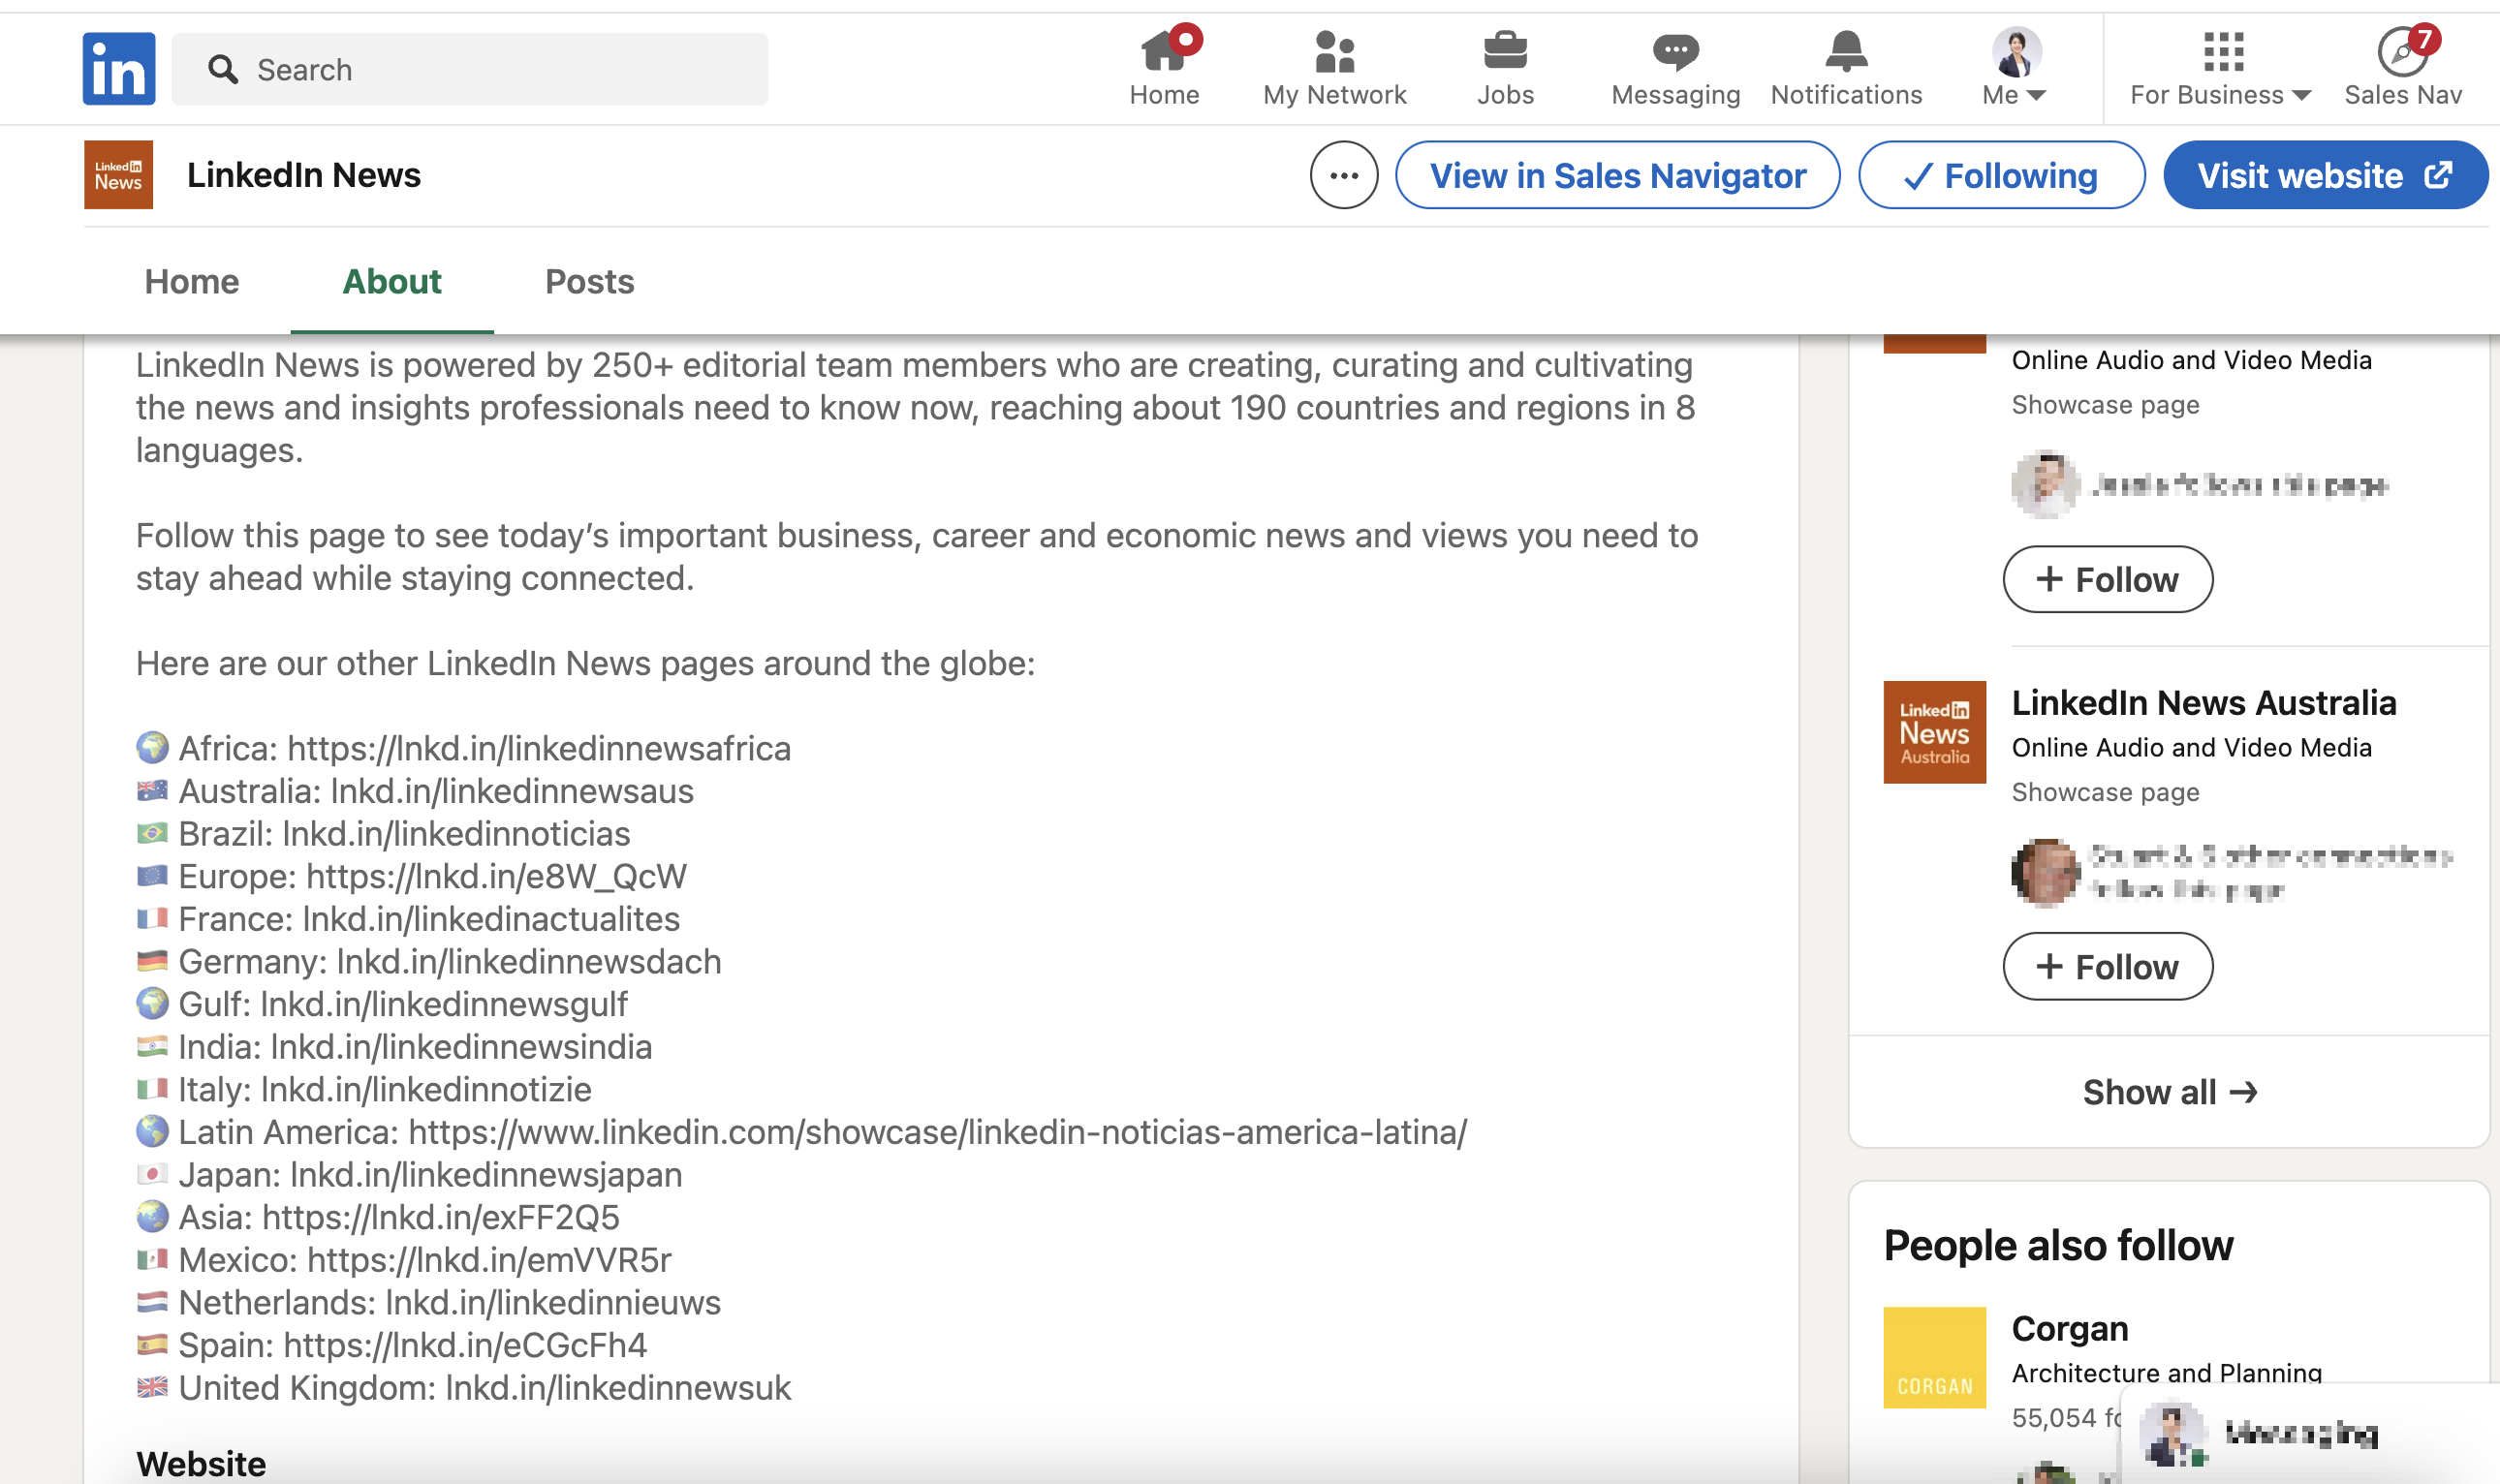Click the People also follow heading
The width and height of the screenshot is (2500, 1484).
click(x=2058, y=1245)
